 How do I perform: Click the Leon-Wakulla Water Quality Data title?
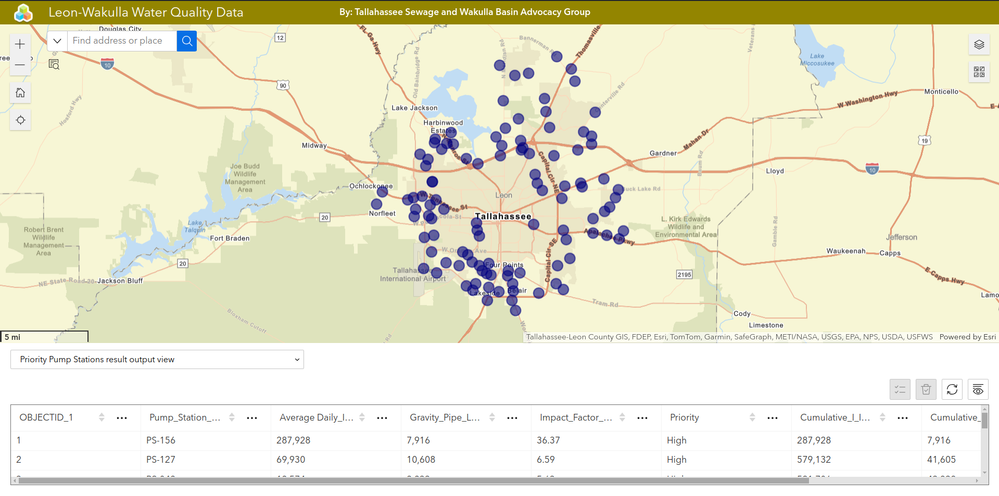[146, 12]
